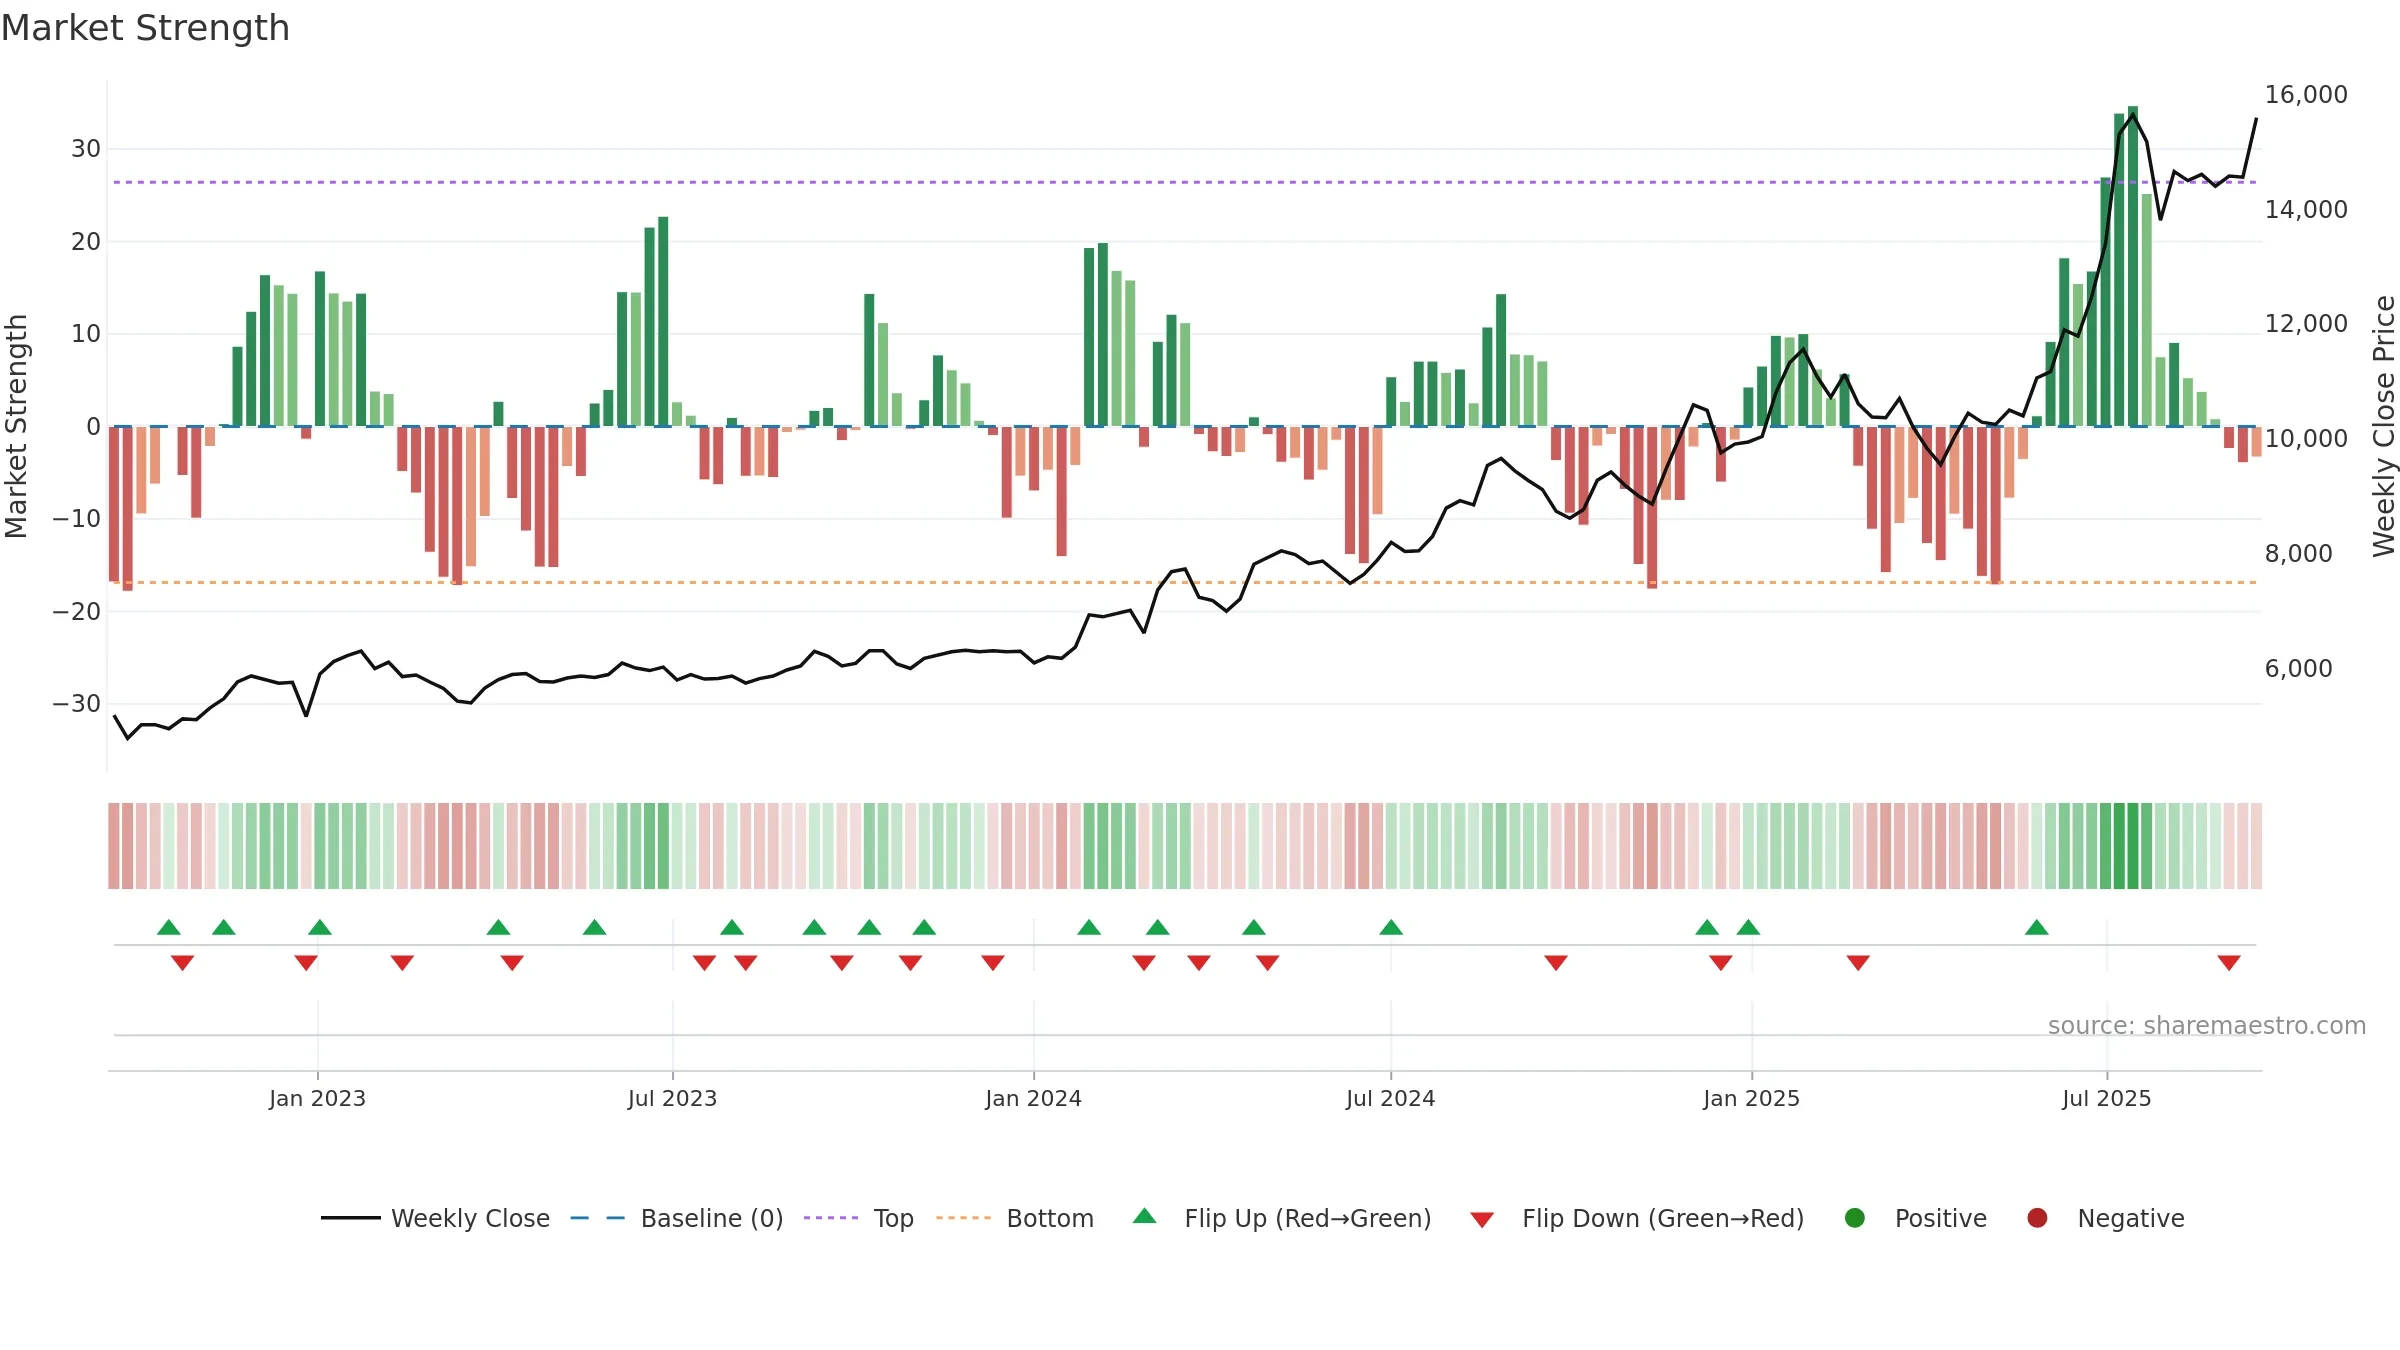This screenshot has height=1350, width=2400.
Task: Click the 30 tick on the left axis
Action: pos(86,149)
